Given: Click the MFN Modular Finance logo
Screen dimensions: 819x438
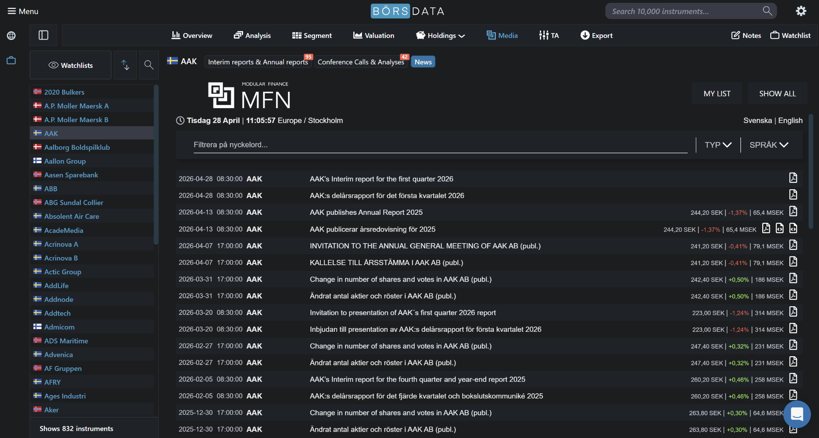Looking at the screenshot, I should 249,94.
